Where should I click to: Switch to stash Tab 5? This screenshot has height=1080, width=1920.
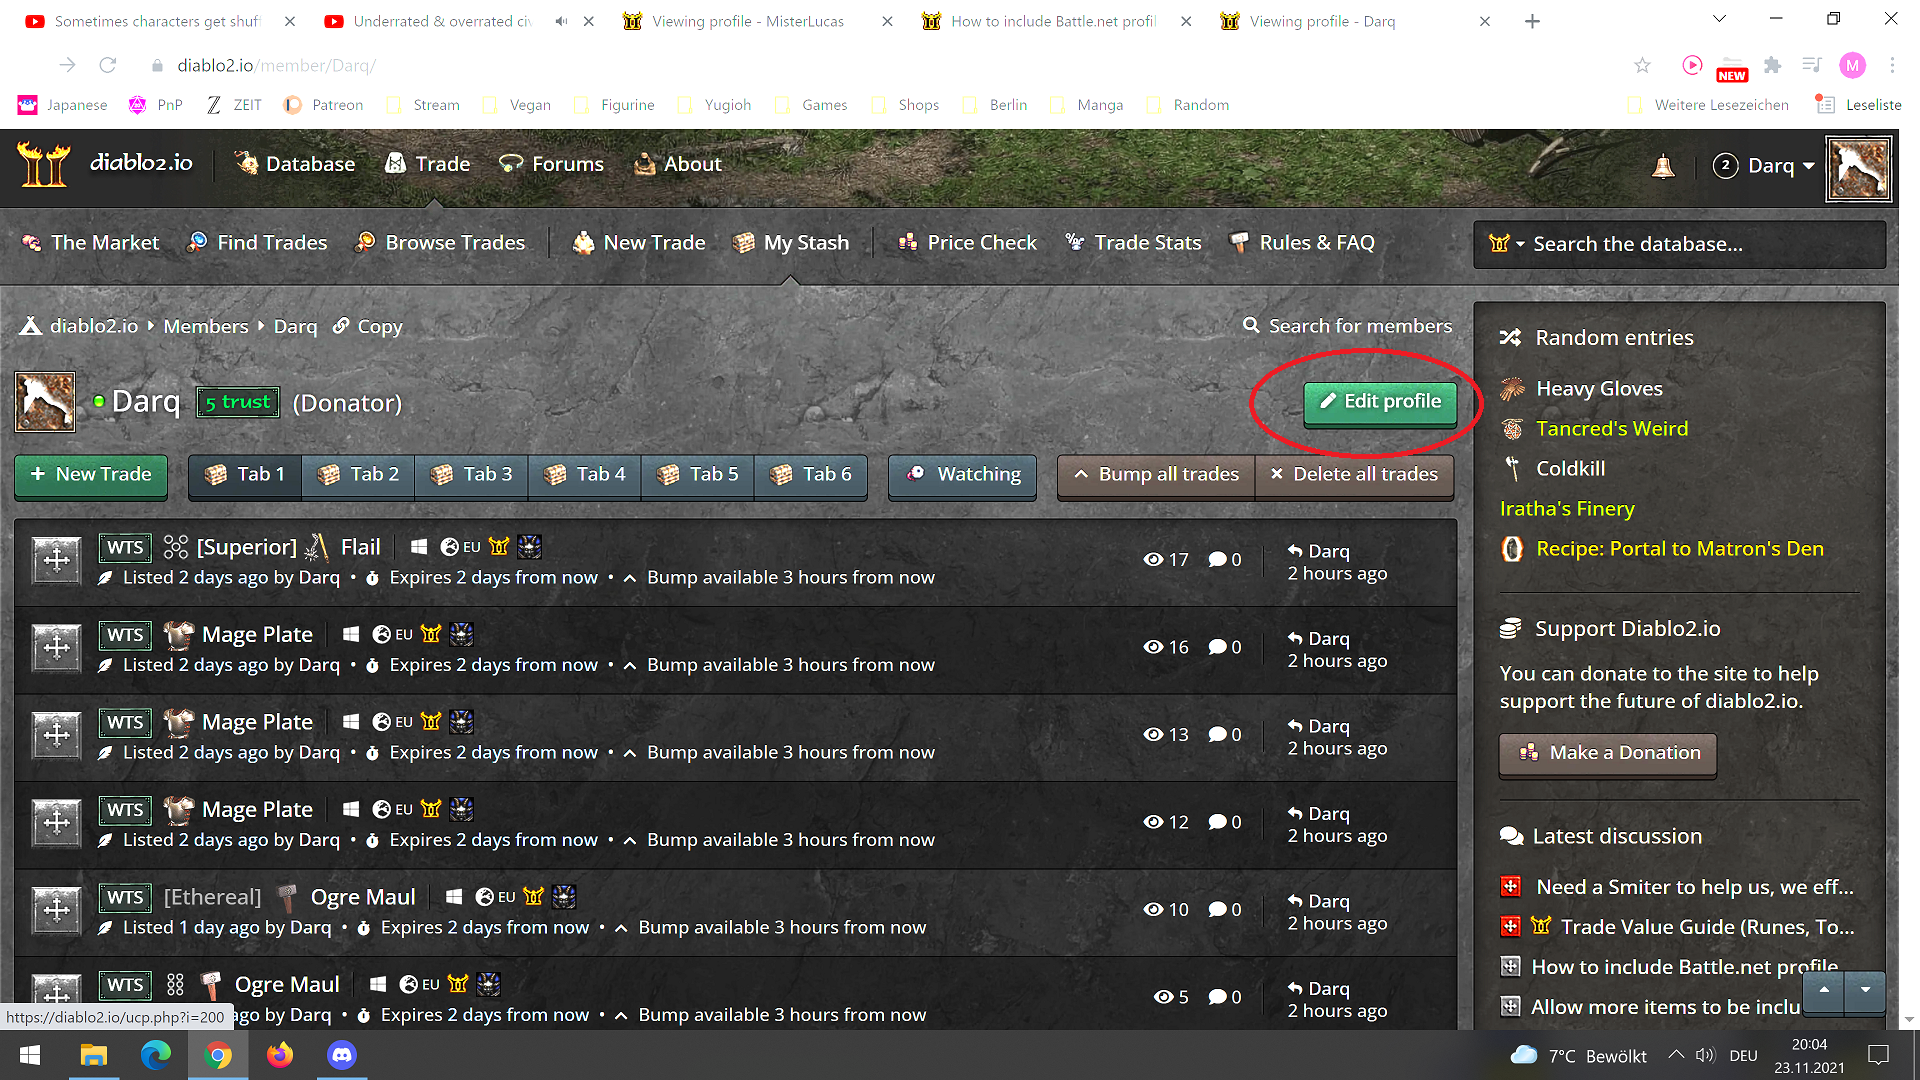[697, 475]
